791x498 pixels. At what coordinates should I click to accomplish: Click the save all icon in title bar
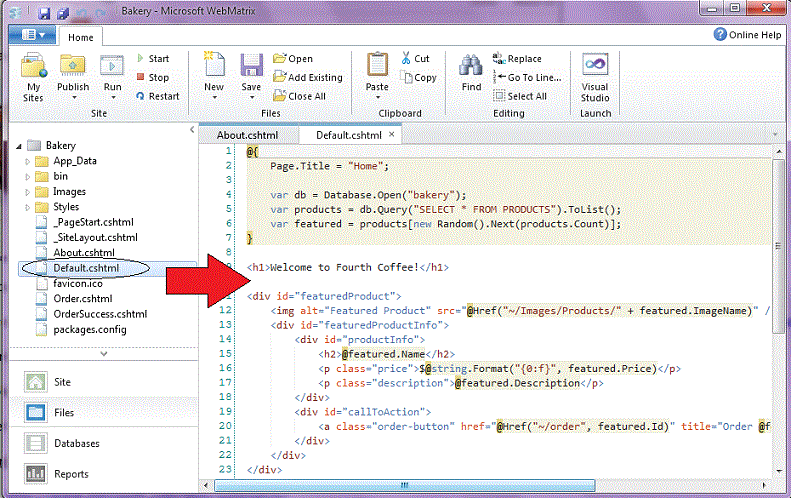click(x=63, y=12)
